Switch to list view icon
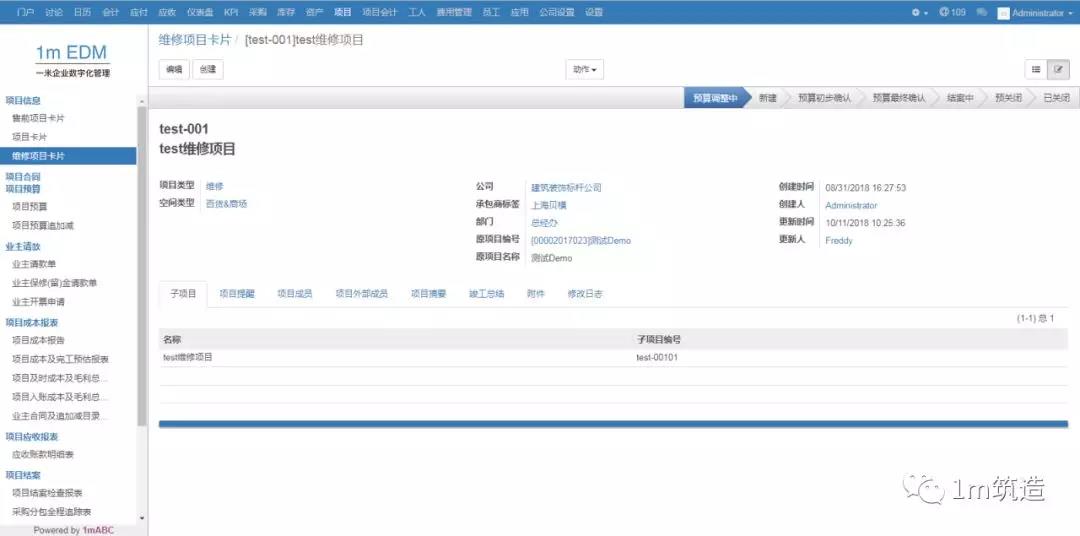The width and height of the screenshot is (1080, 536). point(1036,69)
